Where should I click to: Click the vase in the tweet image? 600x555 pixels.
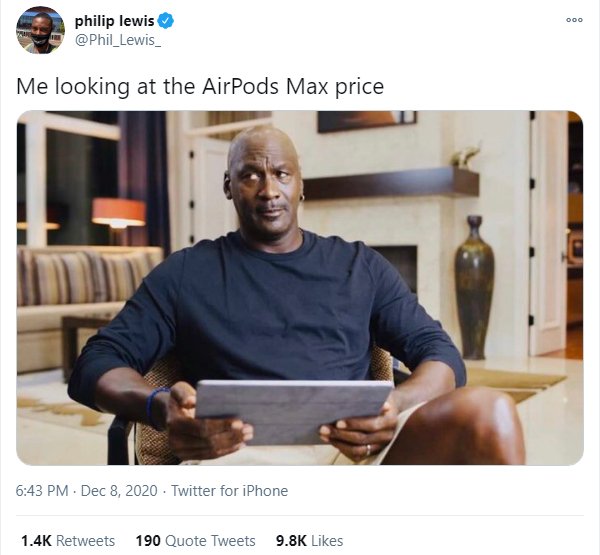tap(474, 287)
